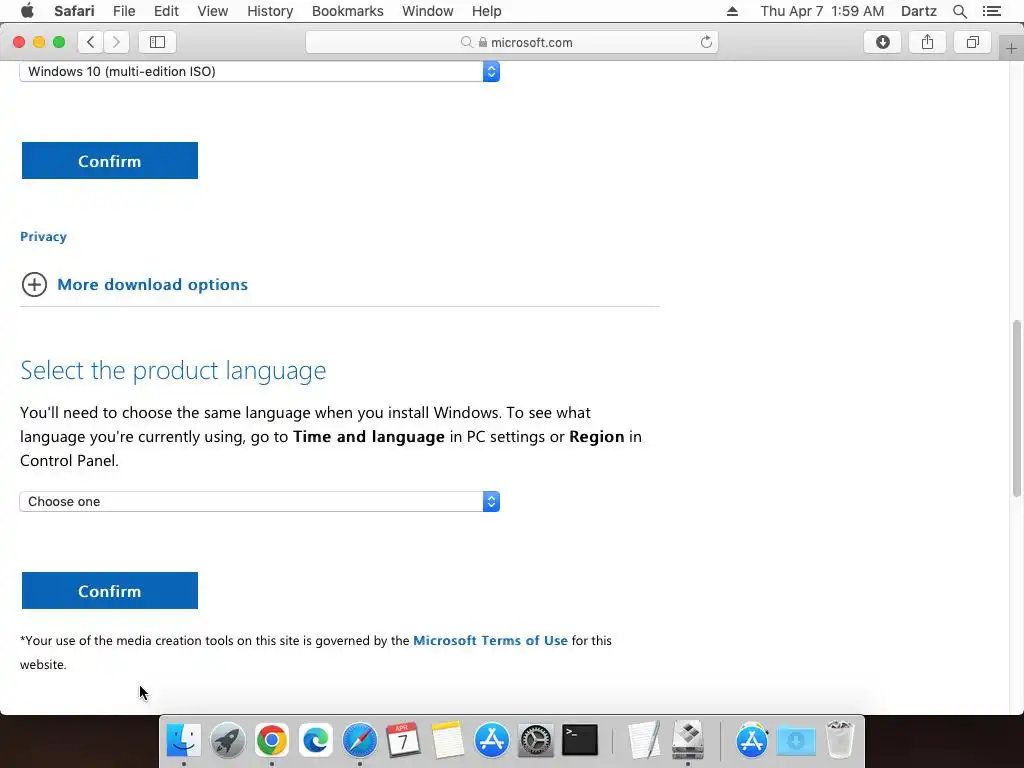Open the File menu
Viewport: 1024px width, 768px height.
[124, 11]
